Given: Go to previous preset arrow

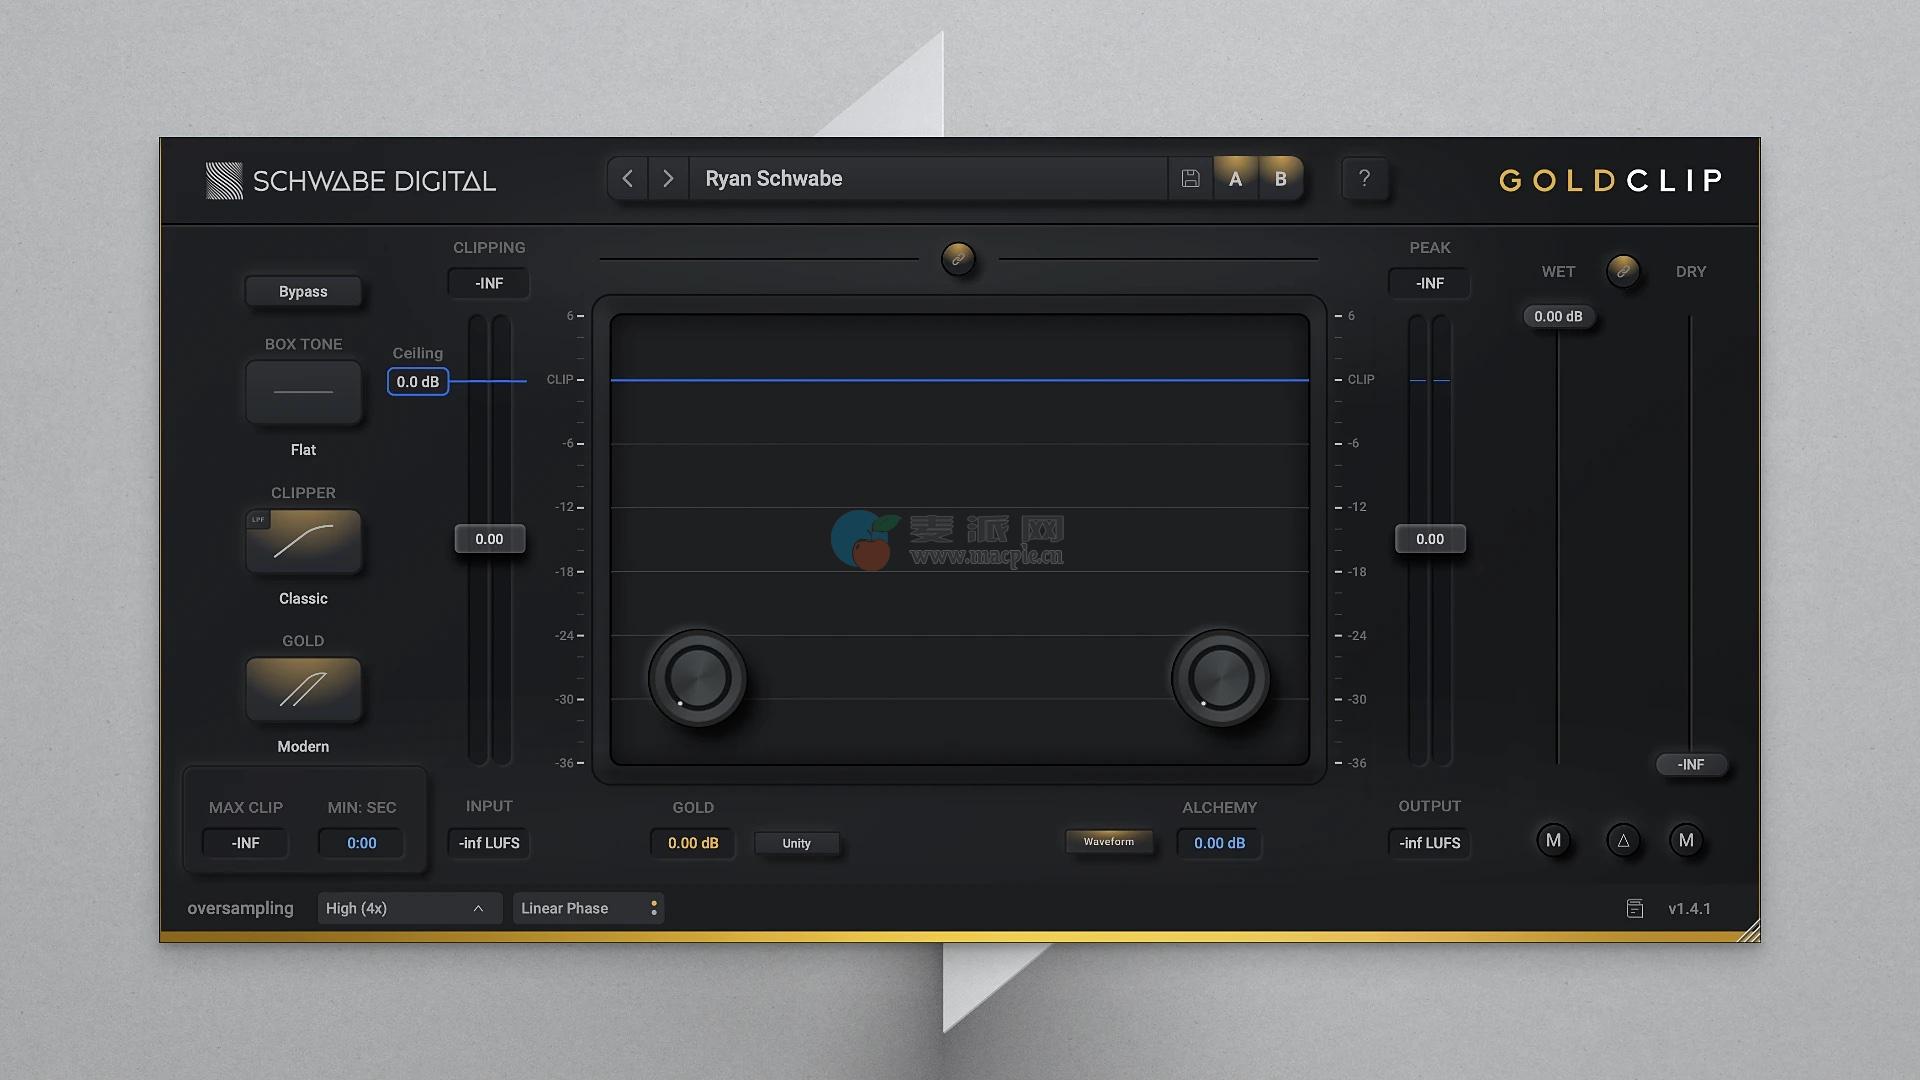Looking at the screenshot, I should 628,179.
